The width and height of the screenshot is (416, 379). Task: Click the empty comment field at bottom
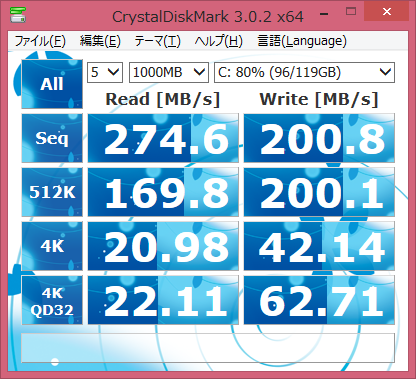pyautogui.click(x=208, y=348)
